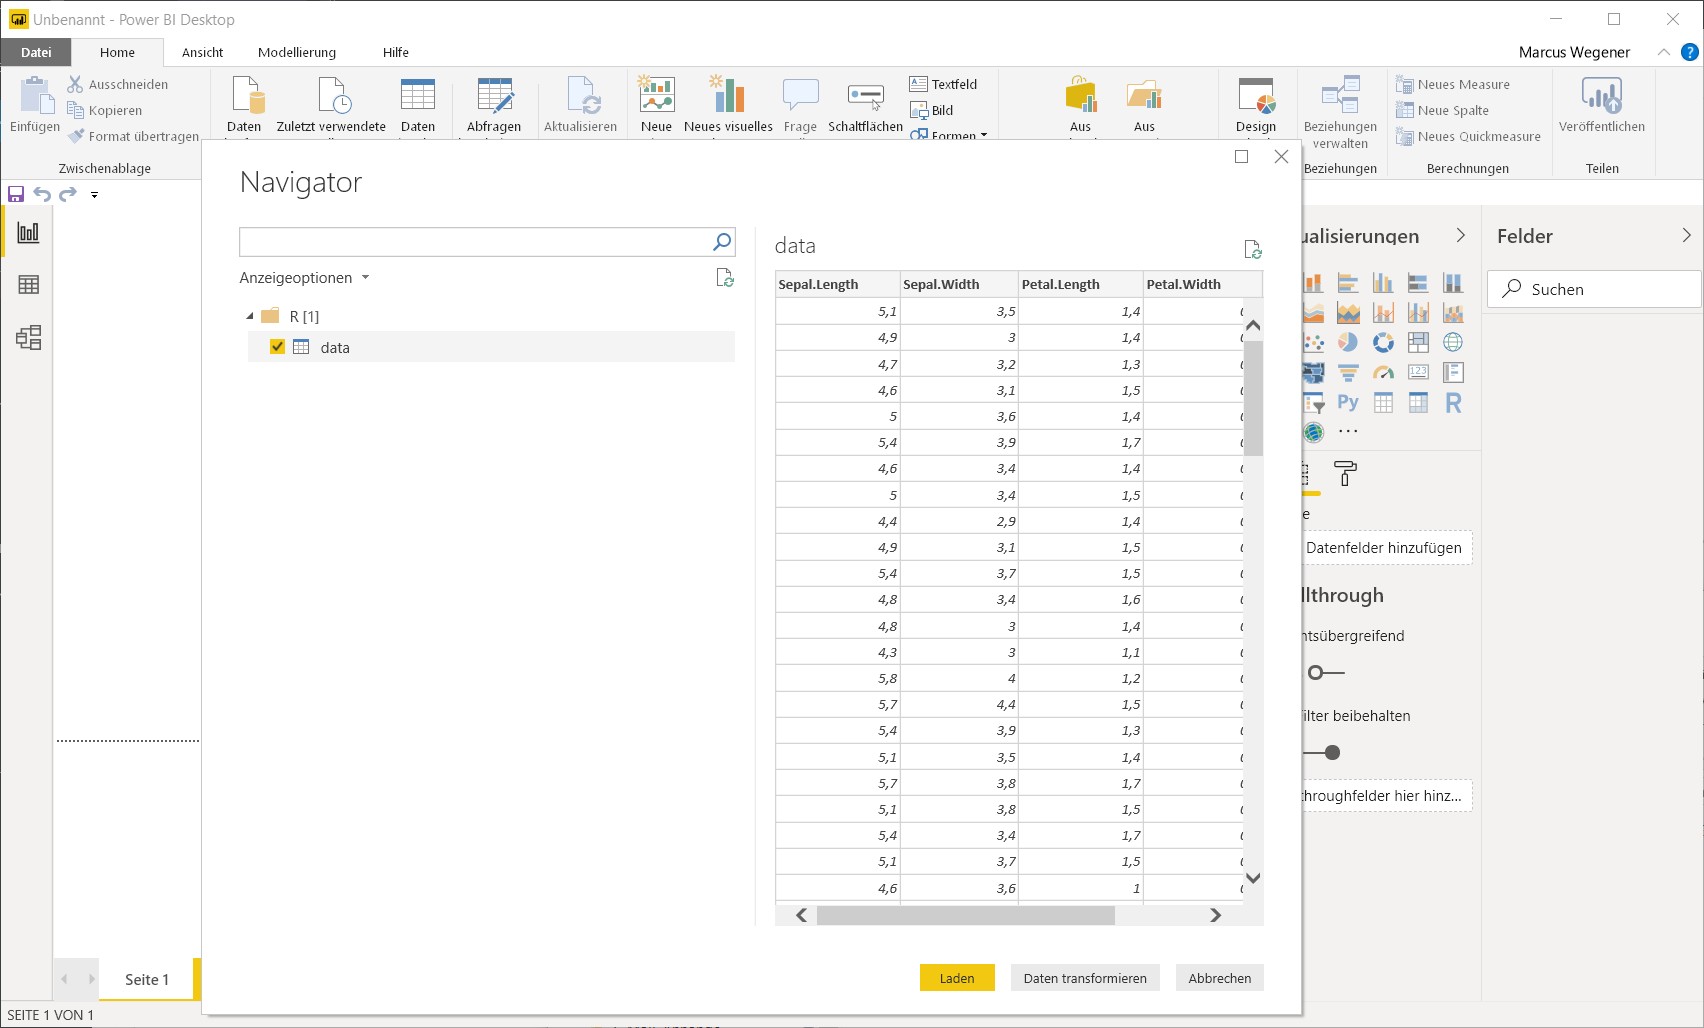
Task: Click the horizontal scrollbar of data preview
Action: point(965,915)
